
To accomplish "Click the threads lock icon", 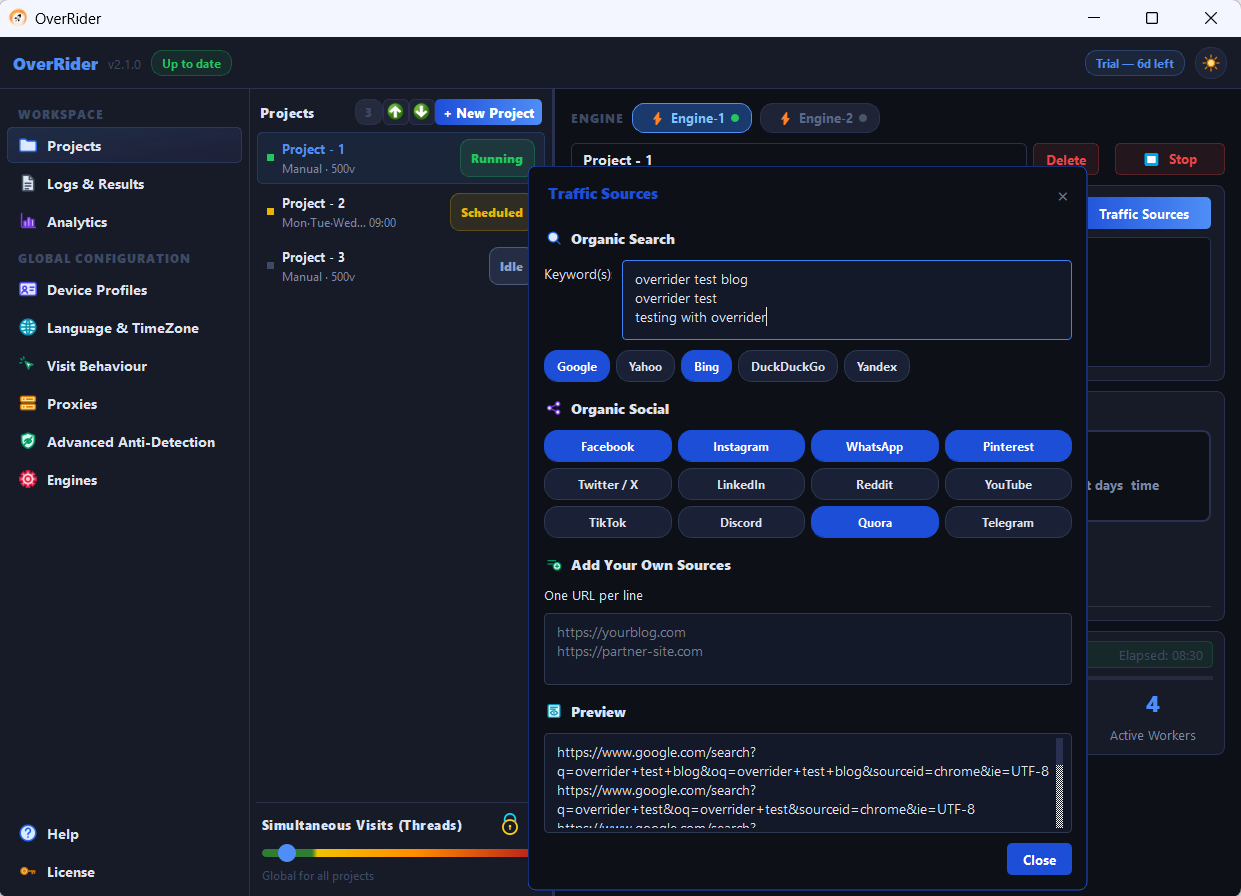I will tap(510, 825).
